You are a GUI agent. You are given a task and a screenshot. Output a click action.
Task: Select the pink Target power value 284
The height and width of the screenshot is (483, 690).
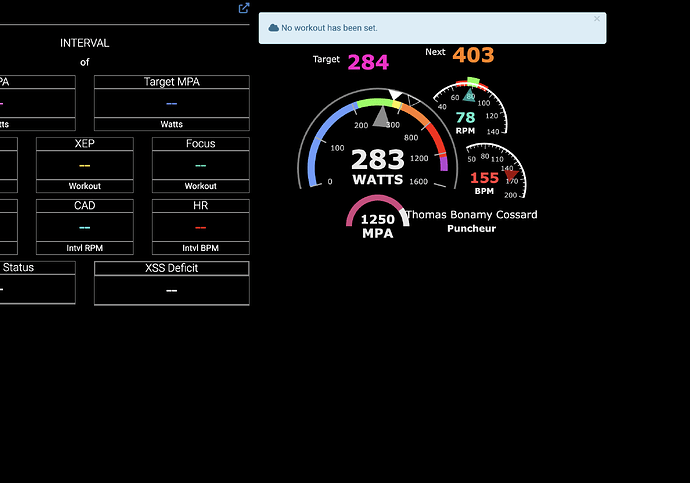(x=368, y=63)
